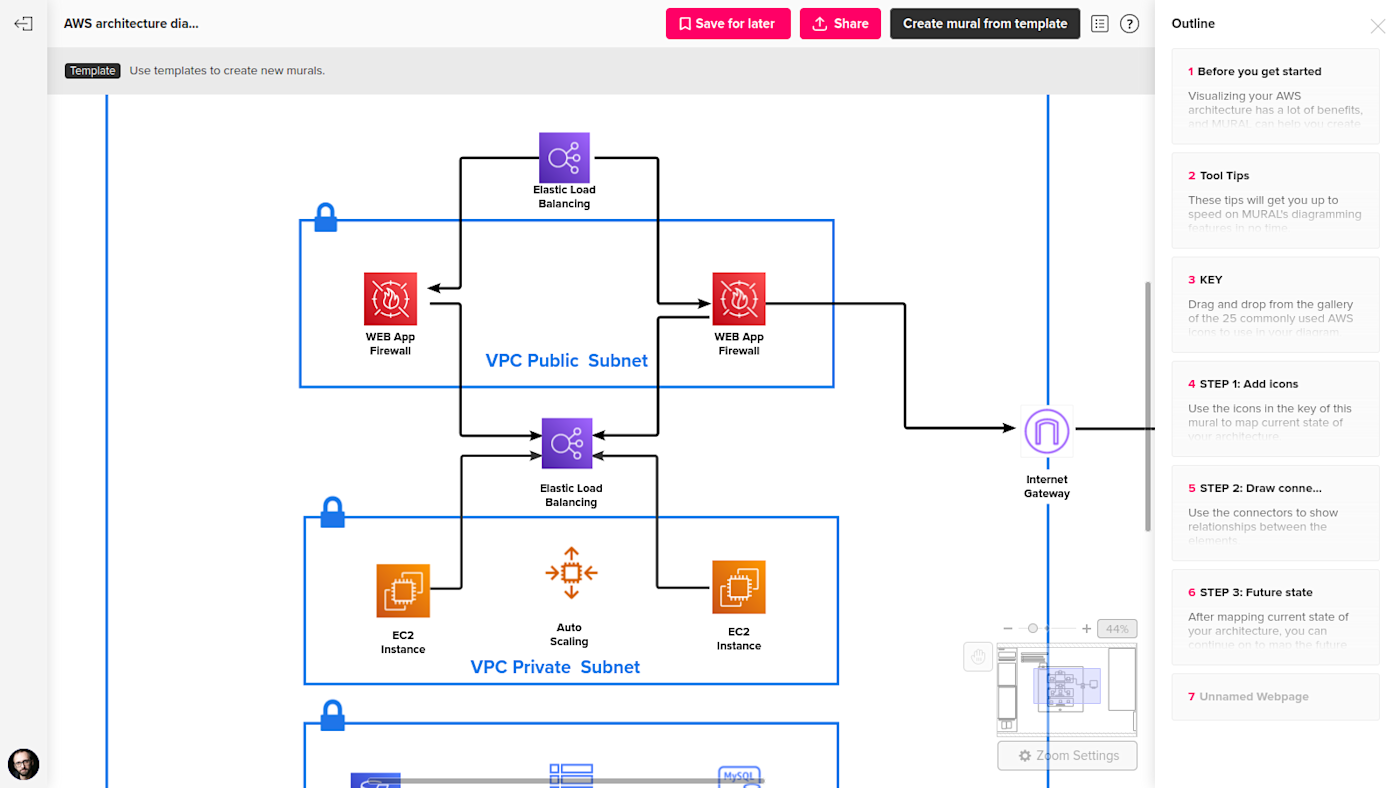Click the Save for later button
Screen dimensions: 1400x788
pyautogui.click(x=728, y=24)
